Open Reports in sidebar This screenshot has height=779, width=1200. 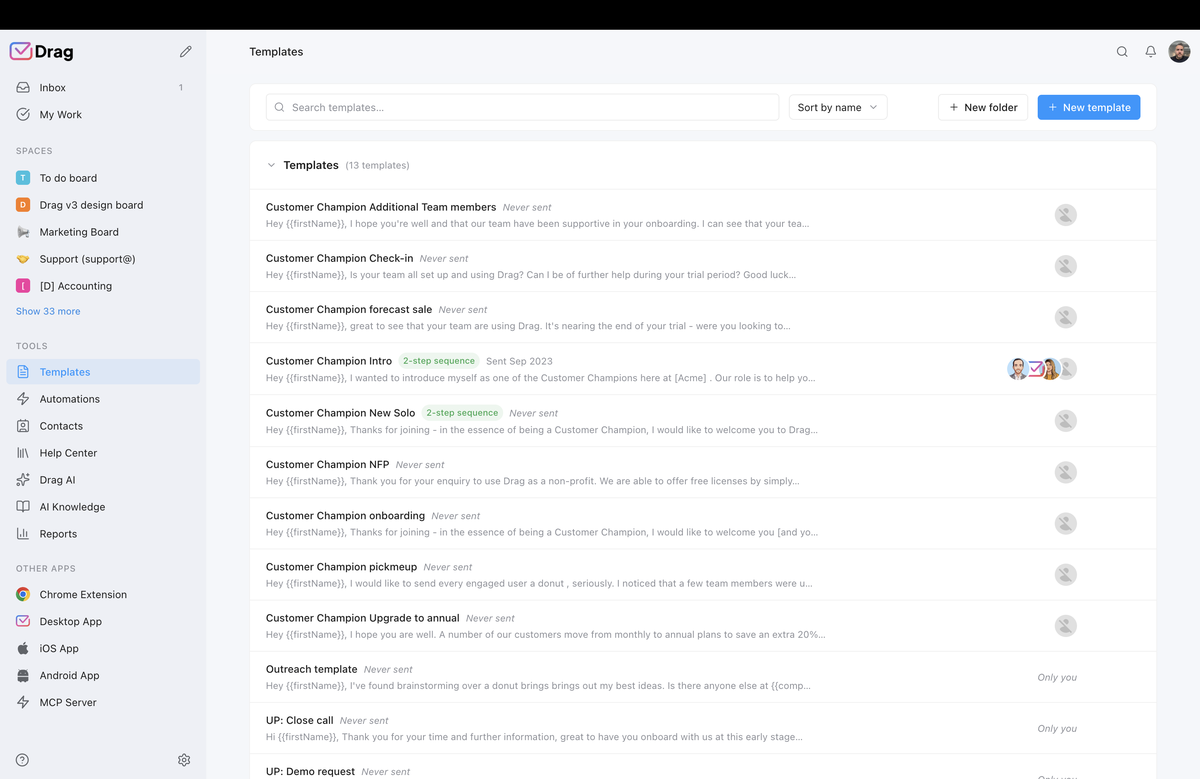[103, 534]
